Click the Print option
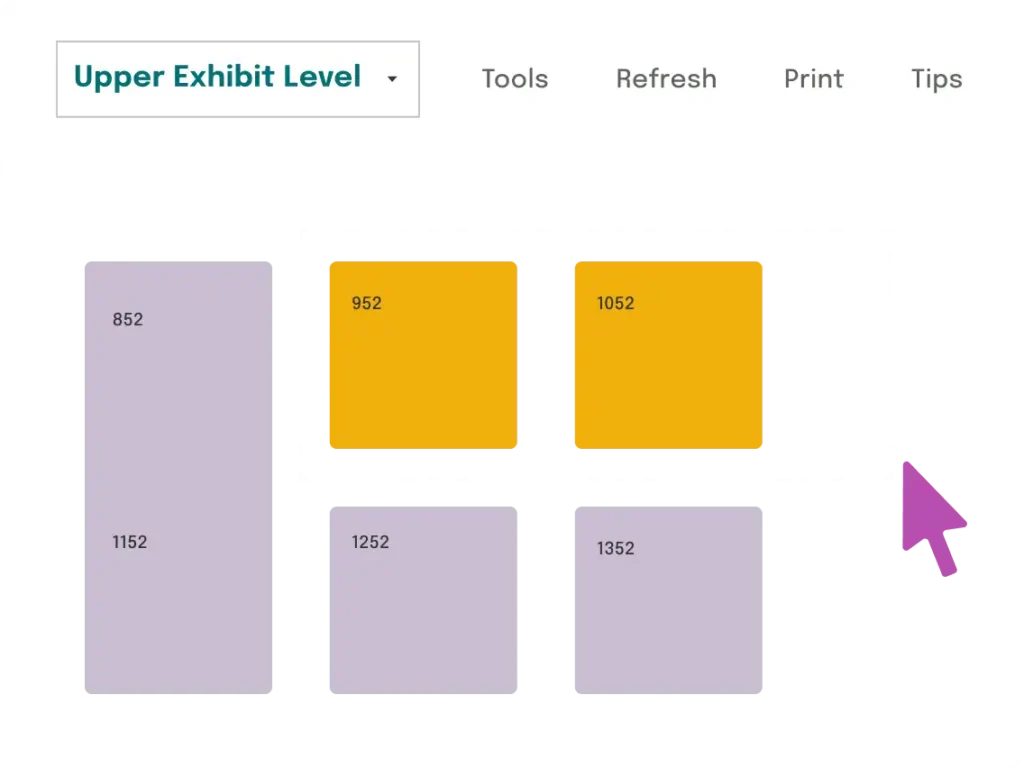Screen dimensions: 1024x768 coord(813,79)
